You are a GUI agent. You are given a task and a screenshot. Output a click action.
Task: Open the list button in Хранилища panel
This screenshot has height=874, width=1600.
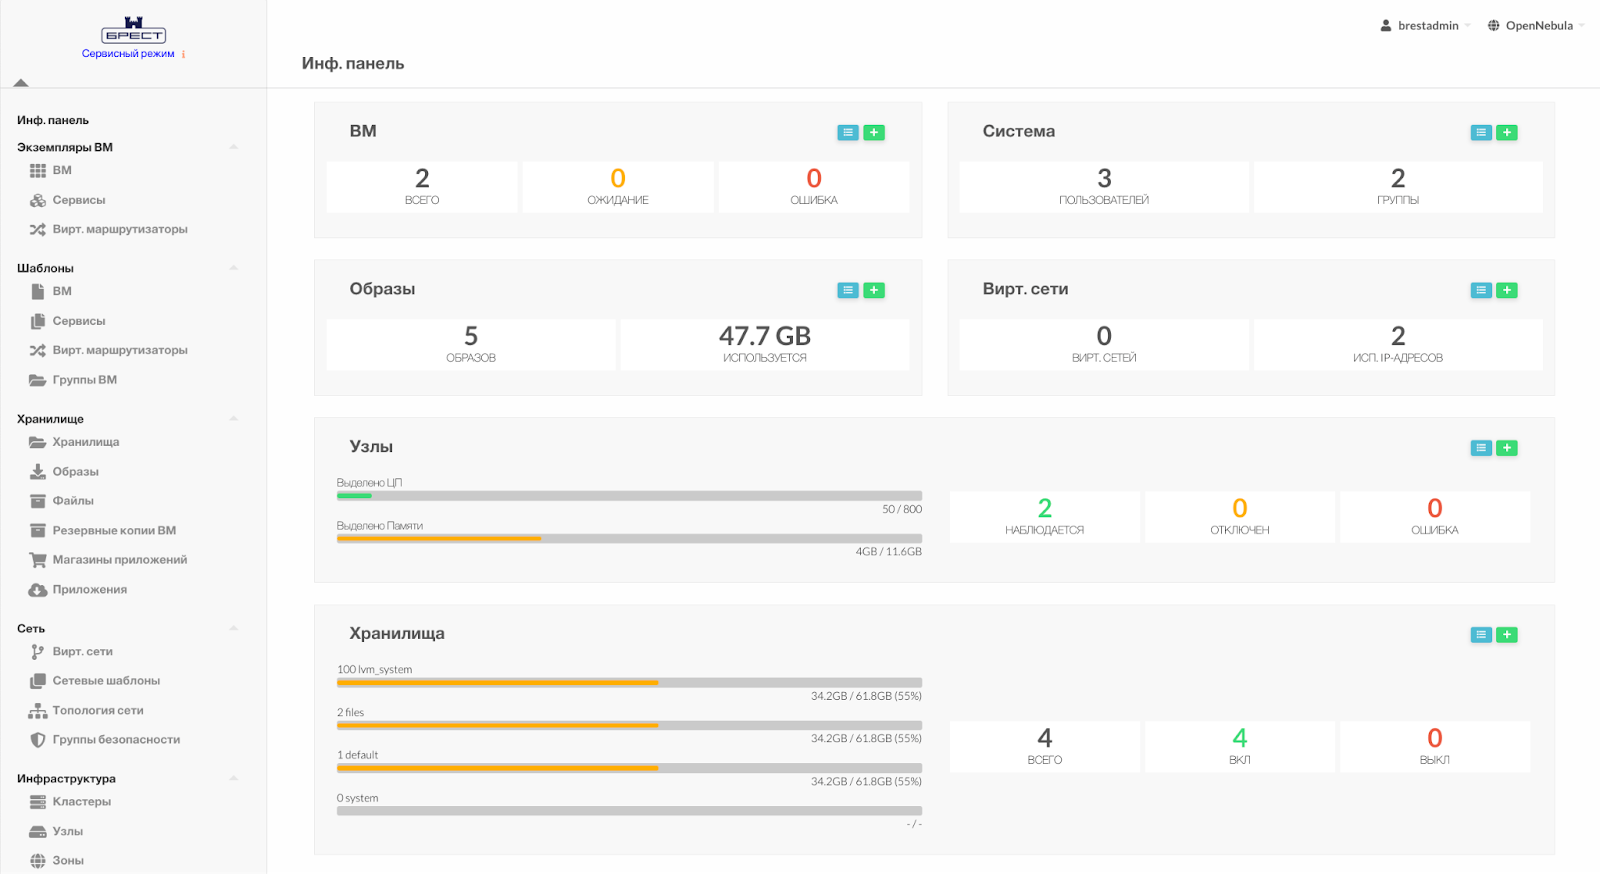[1481, 635]
